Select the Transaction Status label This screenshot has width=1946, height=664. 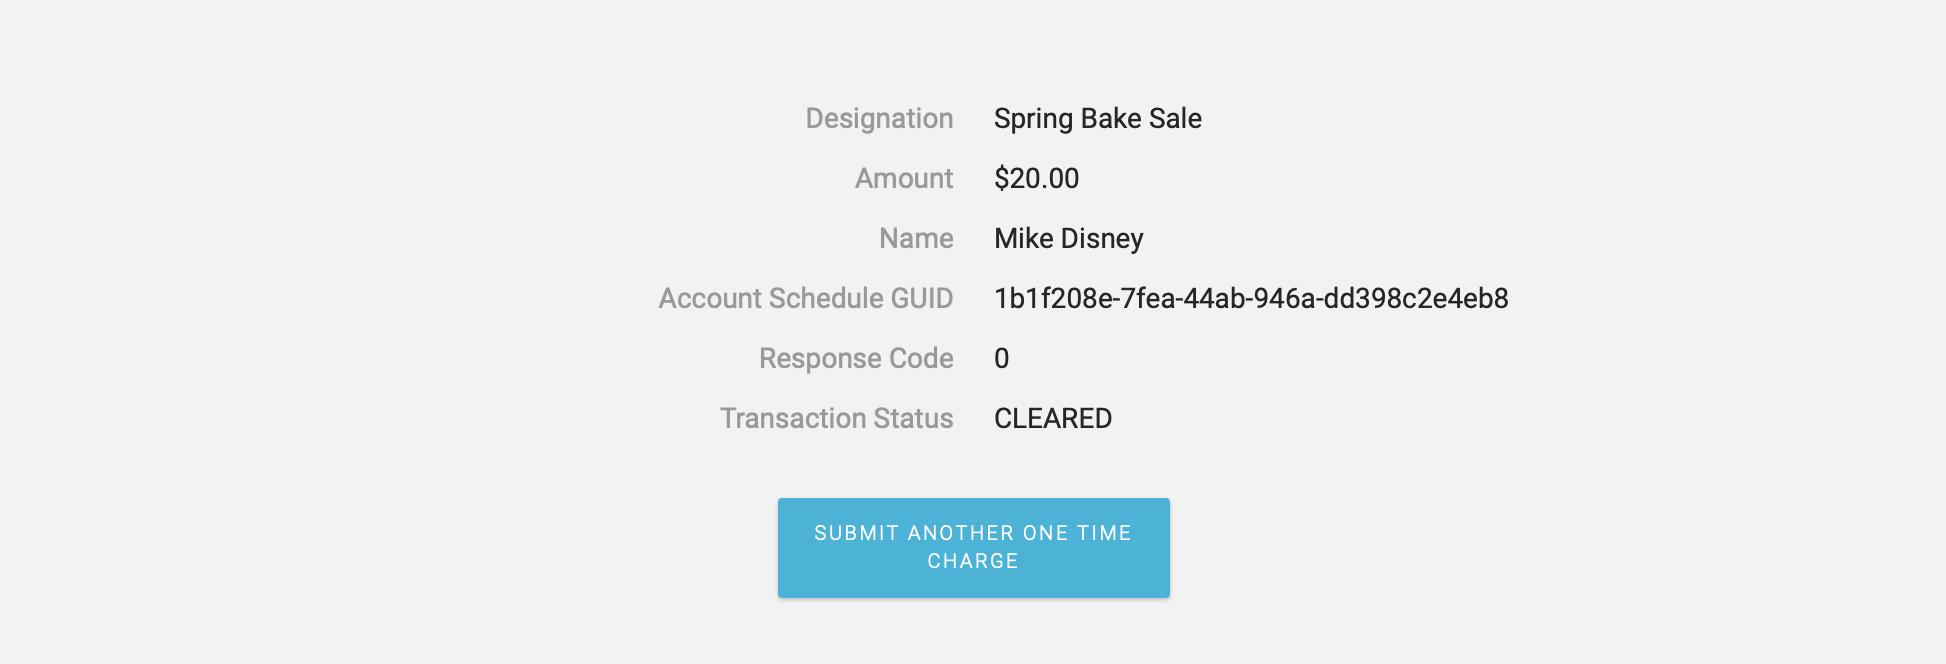(x=837, y=419)
